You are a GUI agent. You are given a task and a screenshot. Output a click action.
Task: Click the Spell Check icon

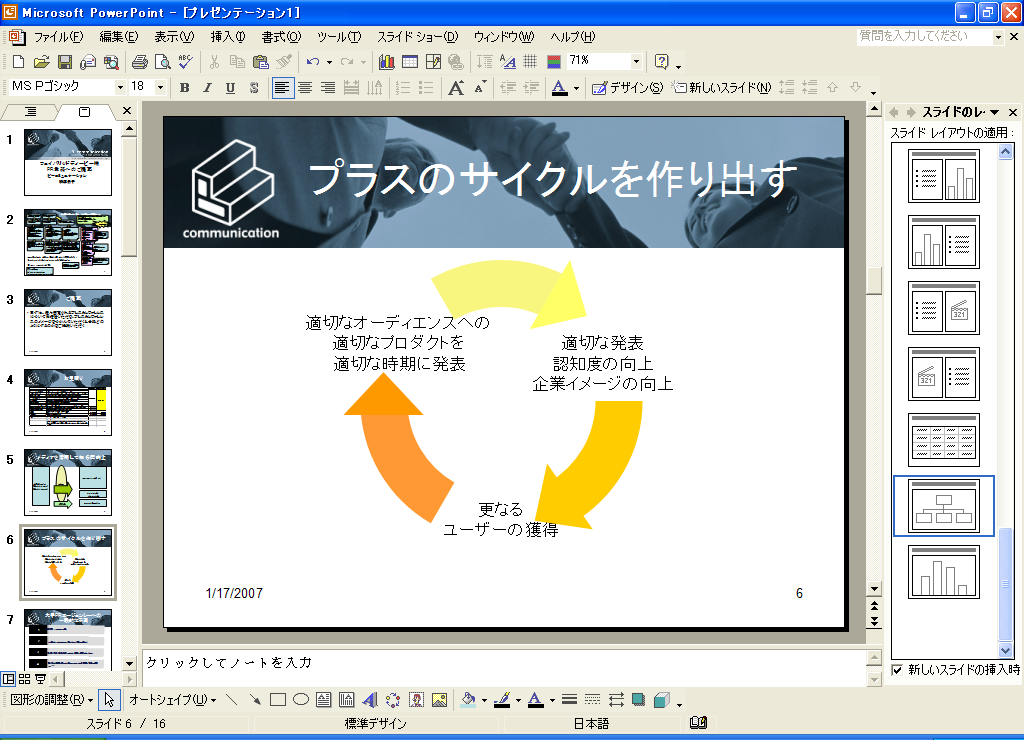[x=185, y=62]
